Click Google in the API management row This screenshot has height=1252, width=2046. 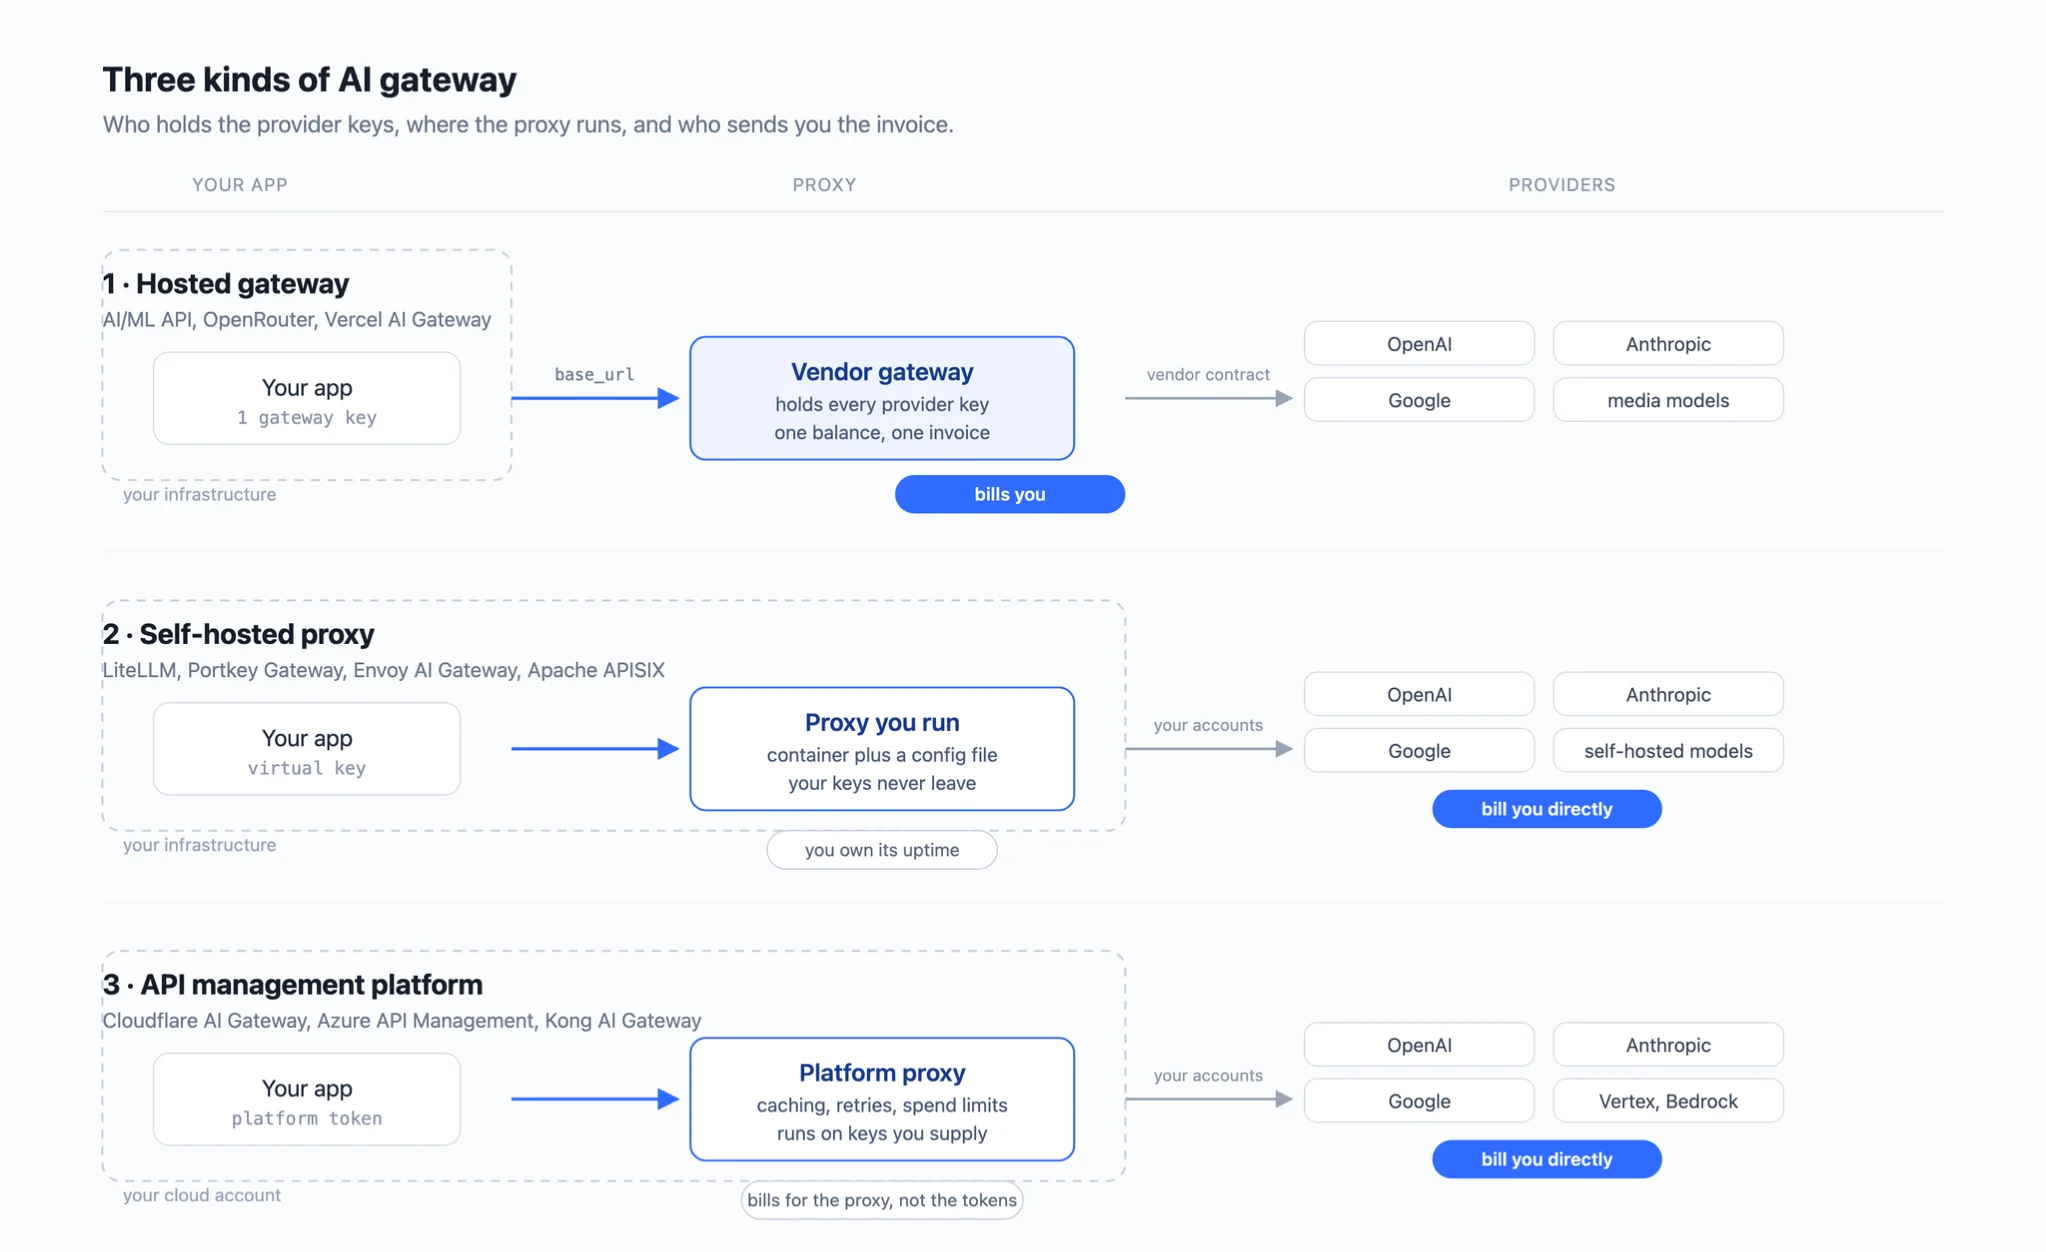point(1419,1101)
